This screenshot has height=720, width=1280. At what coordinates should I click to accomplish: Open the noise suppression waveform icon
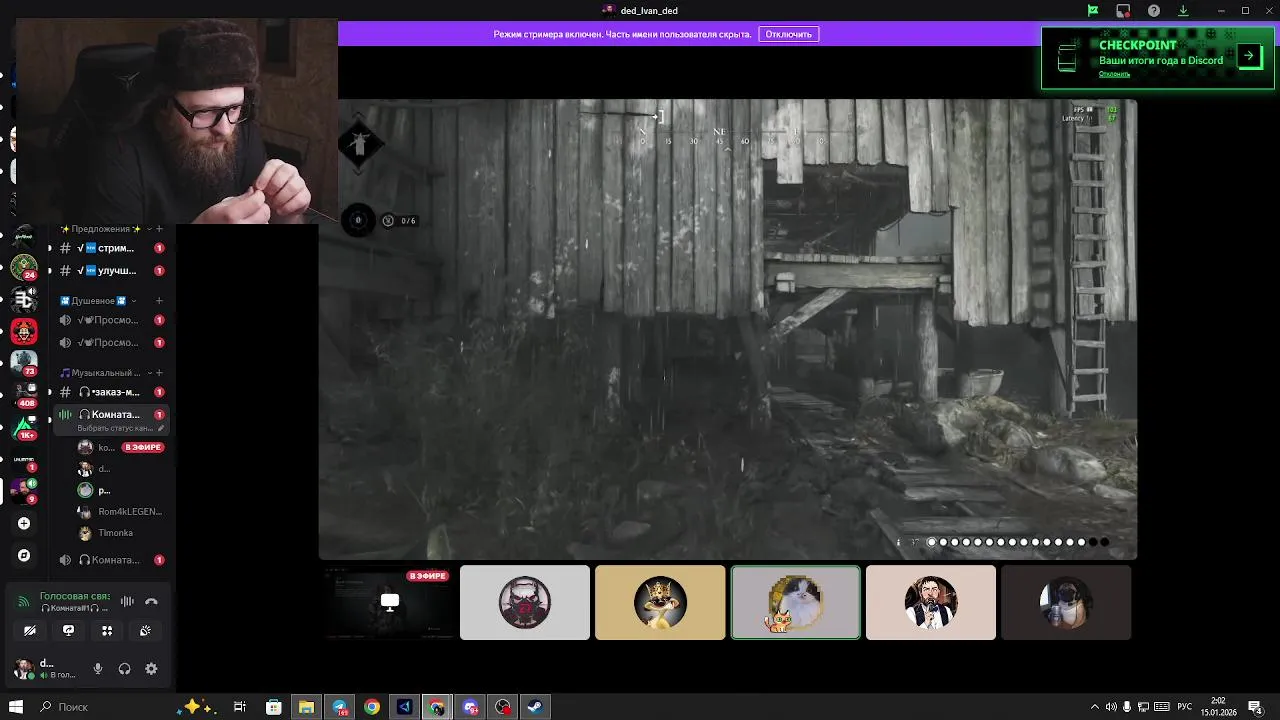(x=127, y=601)
